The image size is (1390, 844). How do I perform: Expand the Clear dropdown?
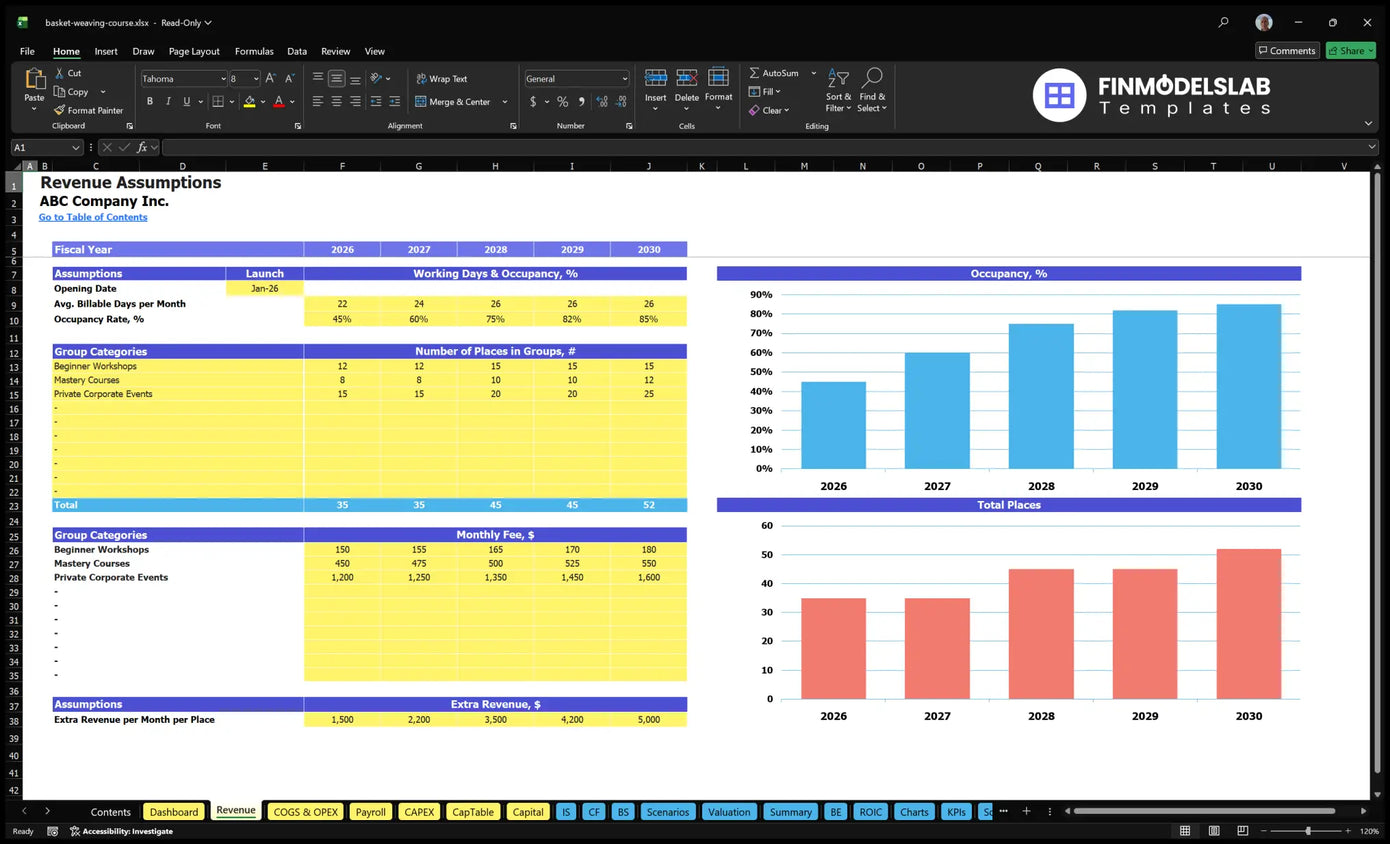pyautogui.click(x=786, y=110)
